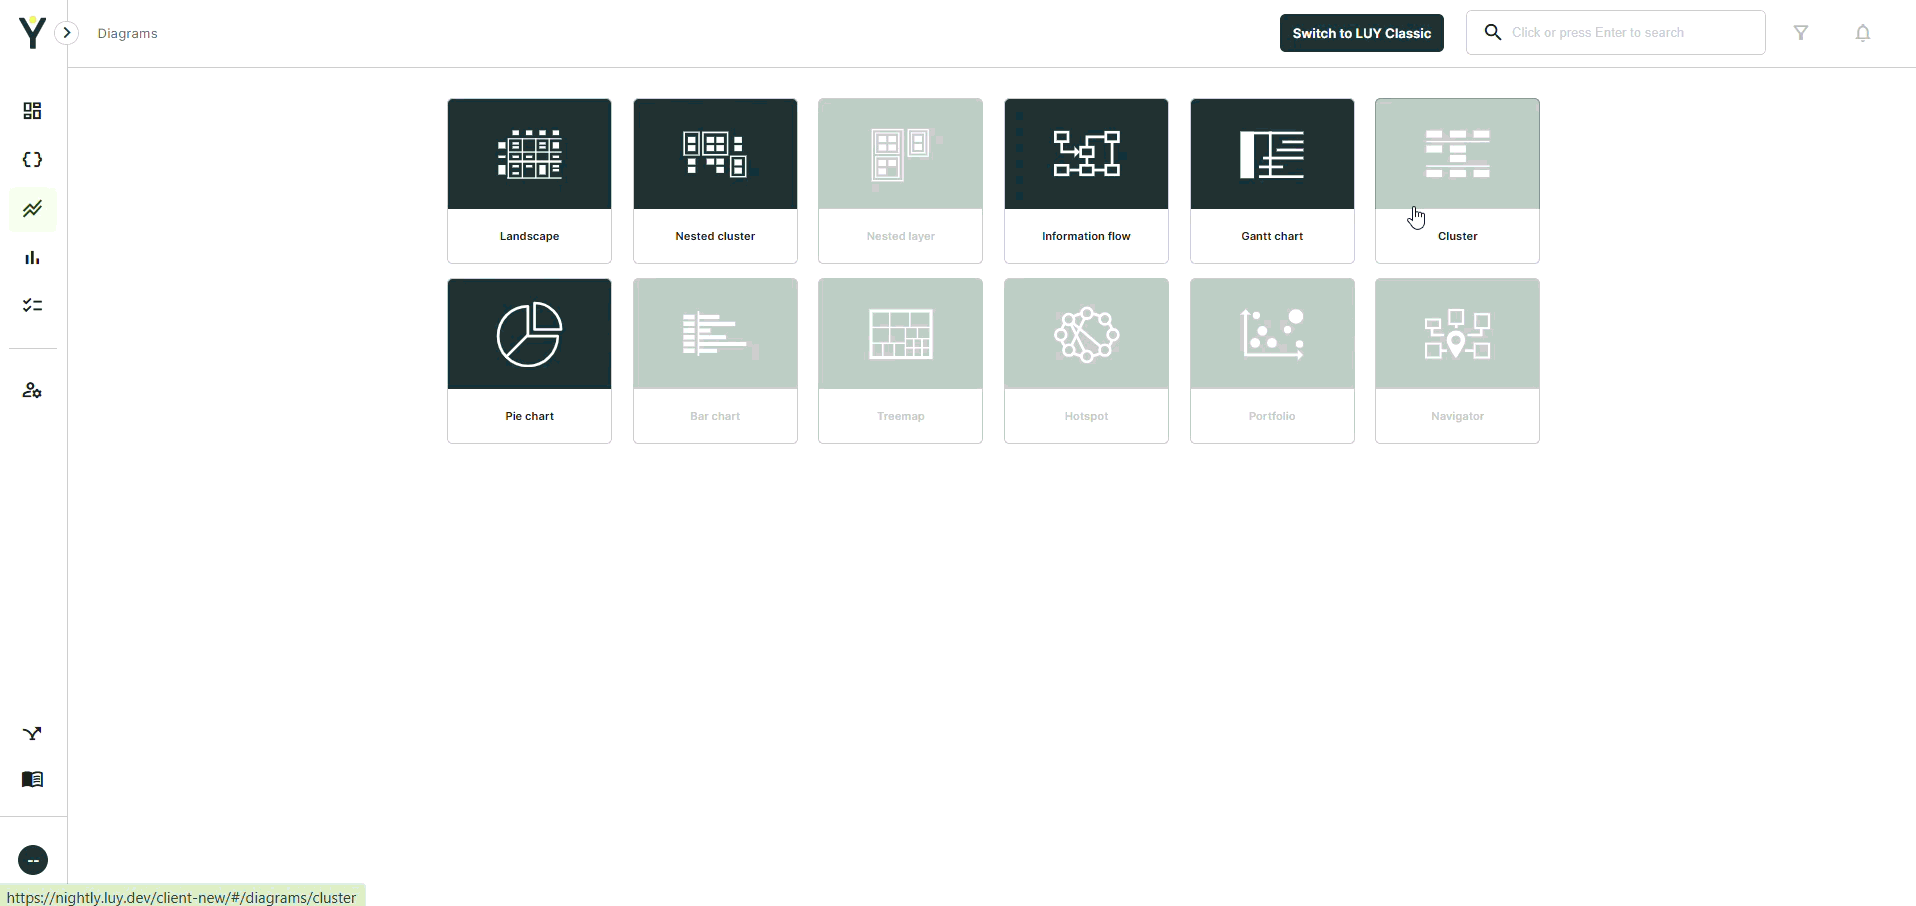Click the Diagrams breadcrumb label

tap(128, 34)
